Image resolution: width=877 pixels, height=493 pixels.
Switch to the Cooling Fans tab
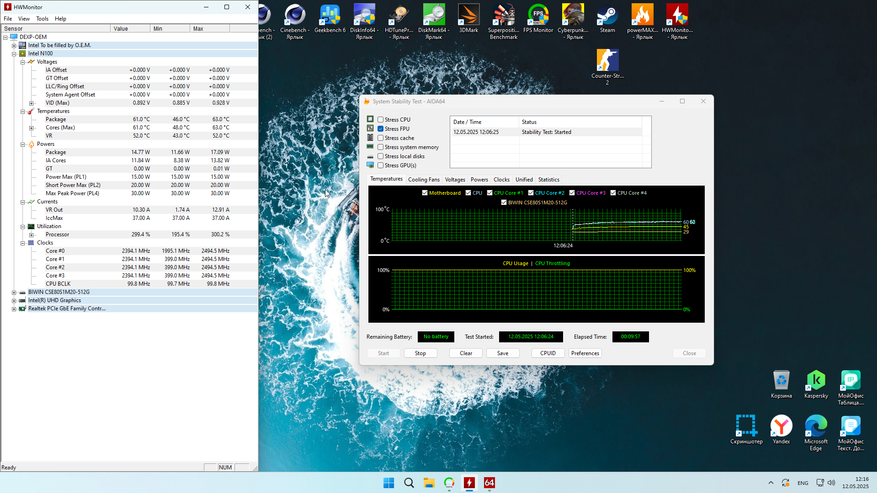tap(423, 179)
